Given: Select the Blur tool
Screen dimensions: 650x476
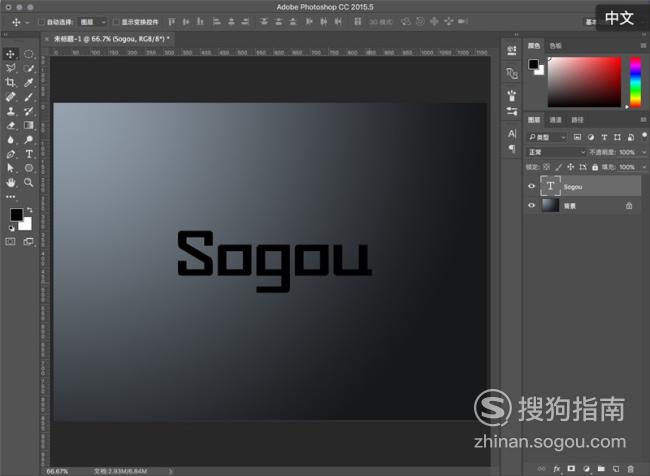Looking at the screenshot, I should point(10,140).
